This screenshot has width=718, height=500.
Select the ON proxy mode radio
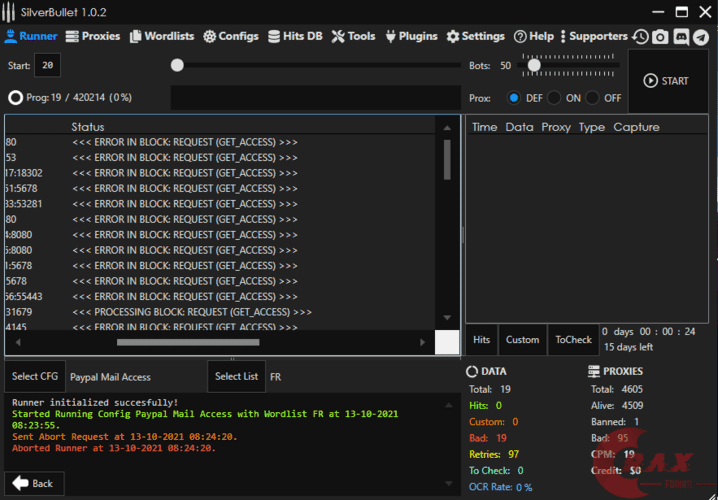(554, 98)
